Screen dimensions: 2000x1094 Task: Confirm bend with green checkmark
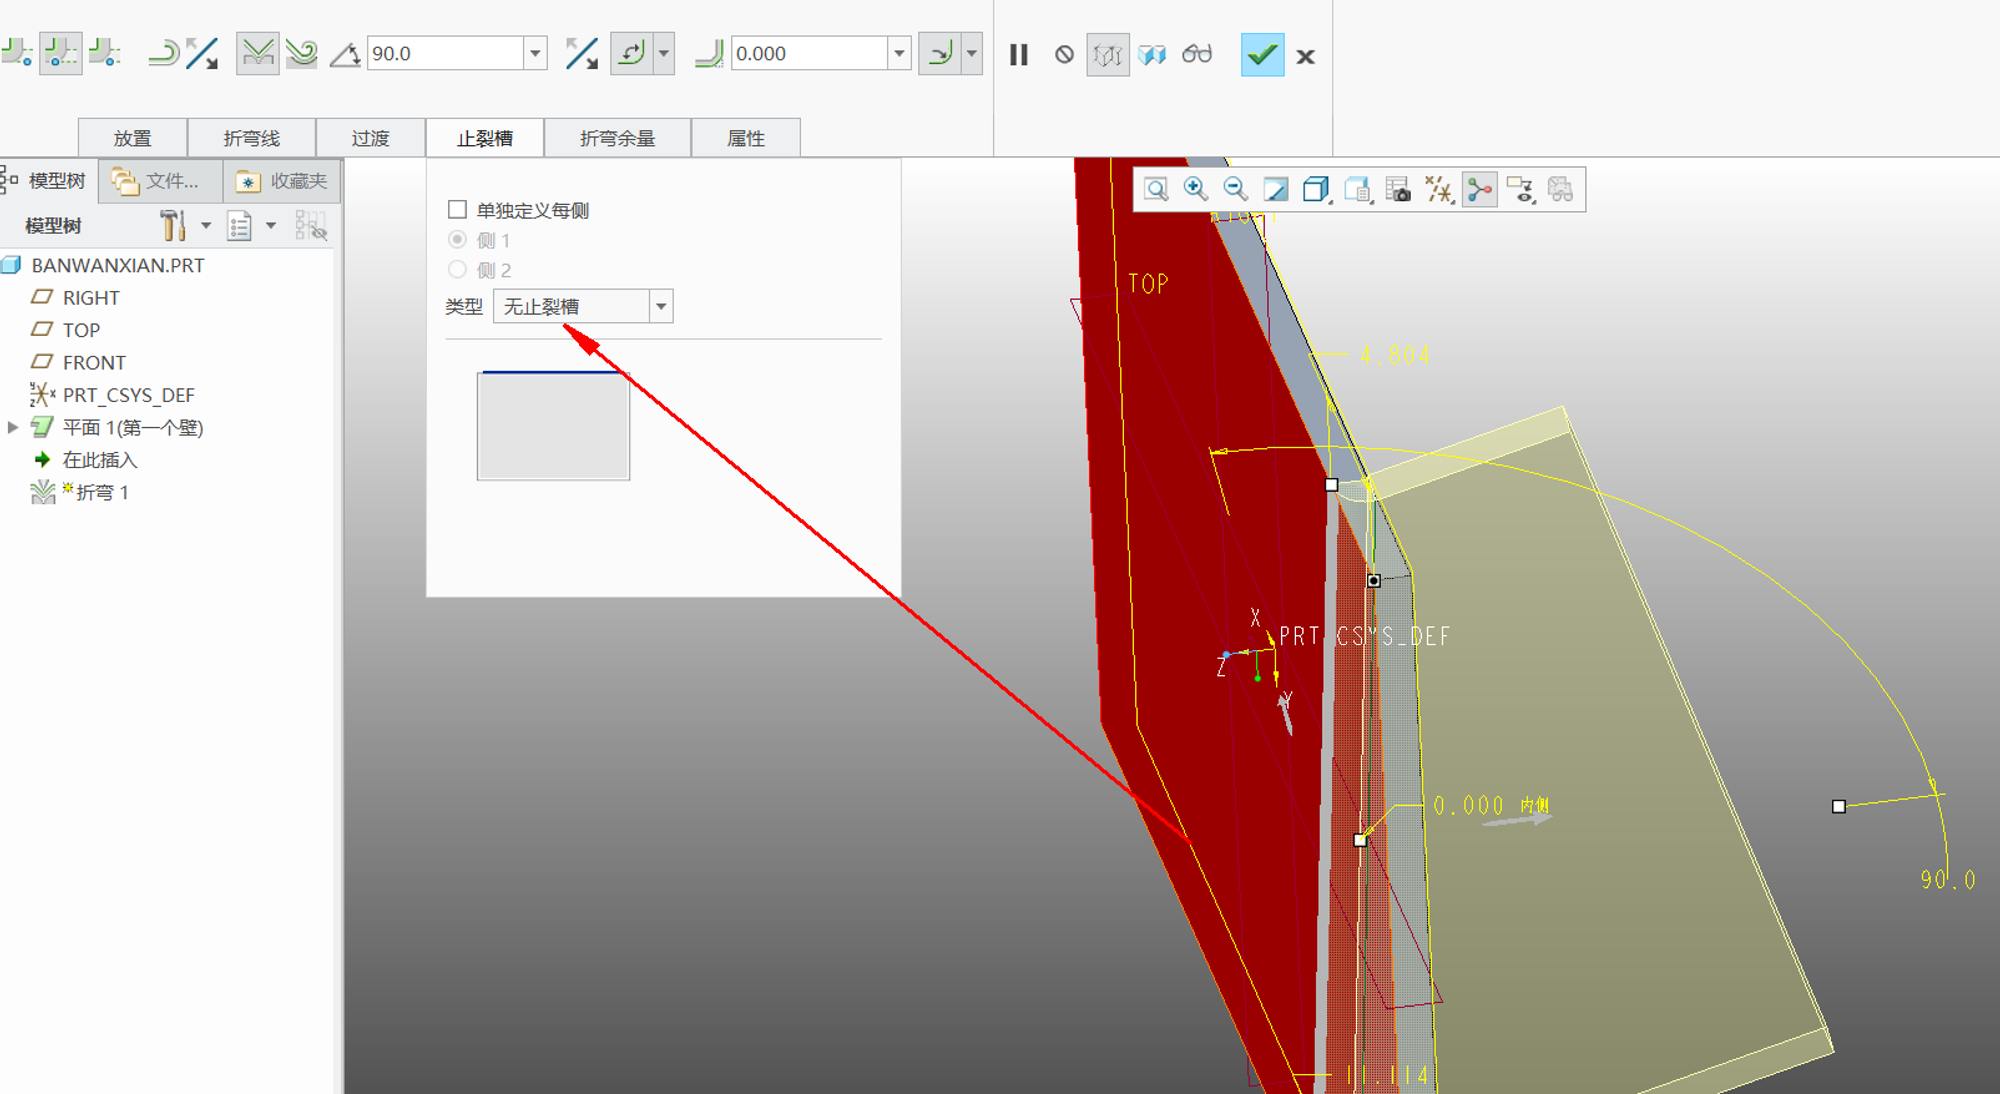(x=1262, y=54)
